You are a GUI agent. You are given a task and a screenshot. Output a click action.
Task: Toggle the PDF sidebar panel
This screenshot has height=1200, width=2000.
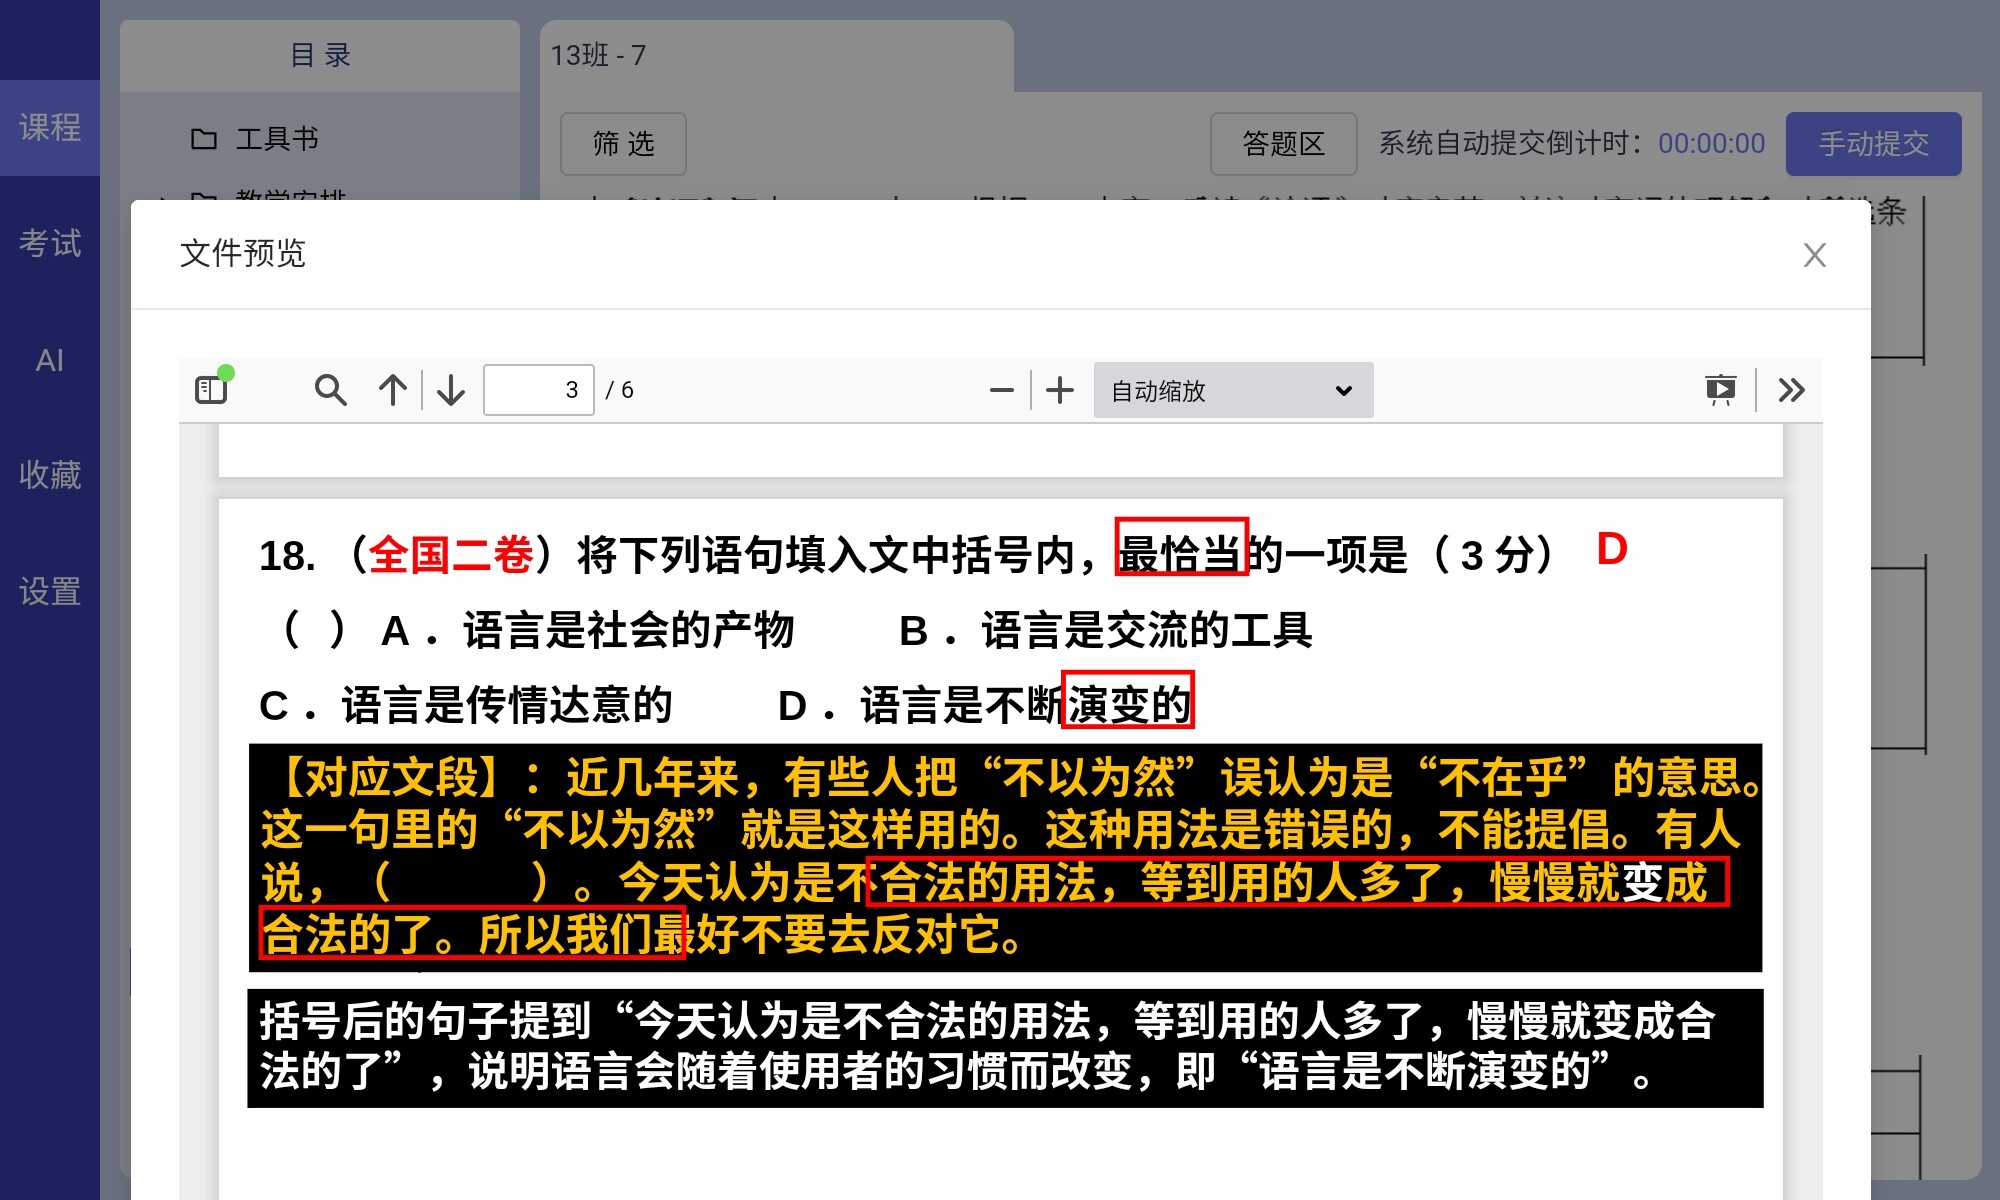tap(212, 389)
